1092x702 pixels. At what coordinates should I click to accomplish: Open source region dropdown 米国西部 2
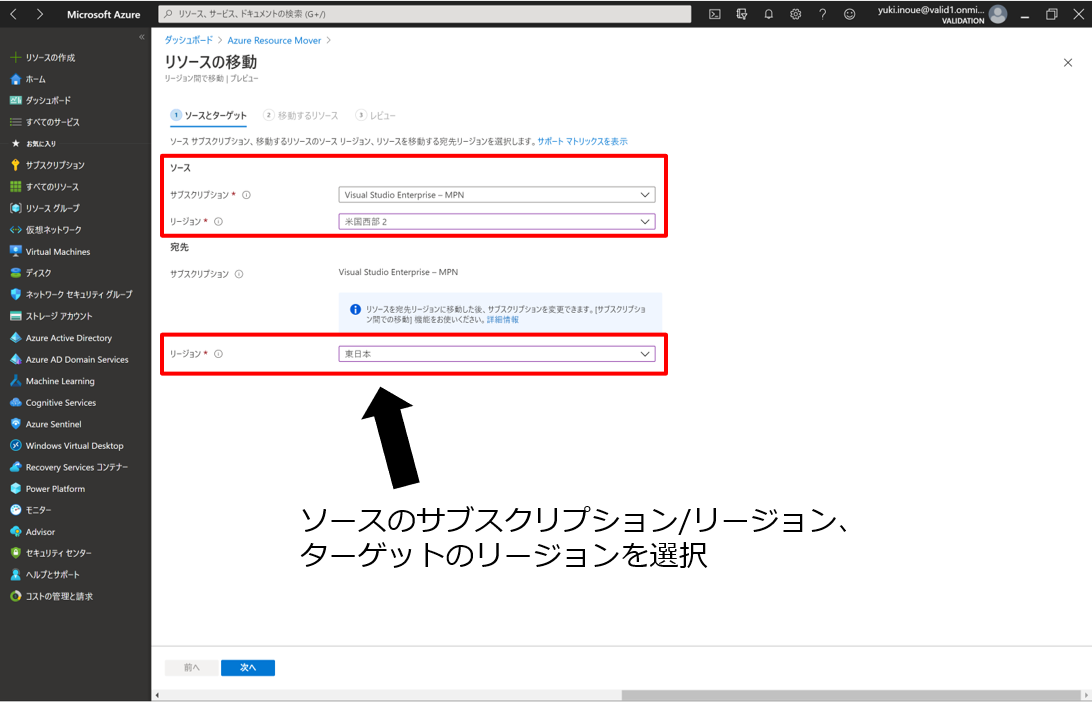click(497, 221)
